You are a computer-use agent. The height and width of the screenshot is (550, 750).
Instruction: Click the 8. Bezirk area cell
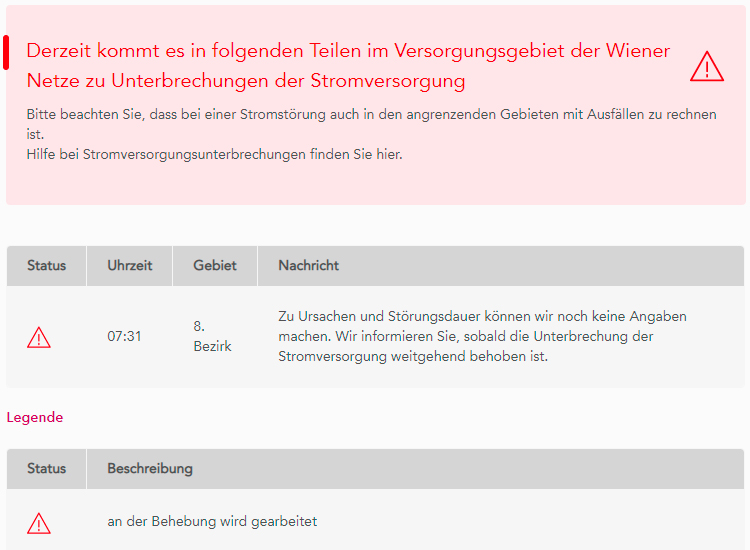[212, 336]
